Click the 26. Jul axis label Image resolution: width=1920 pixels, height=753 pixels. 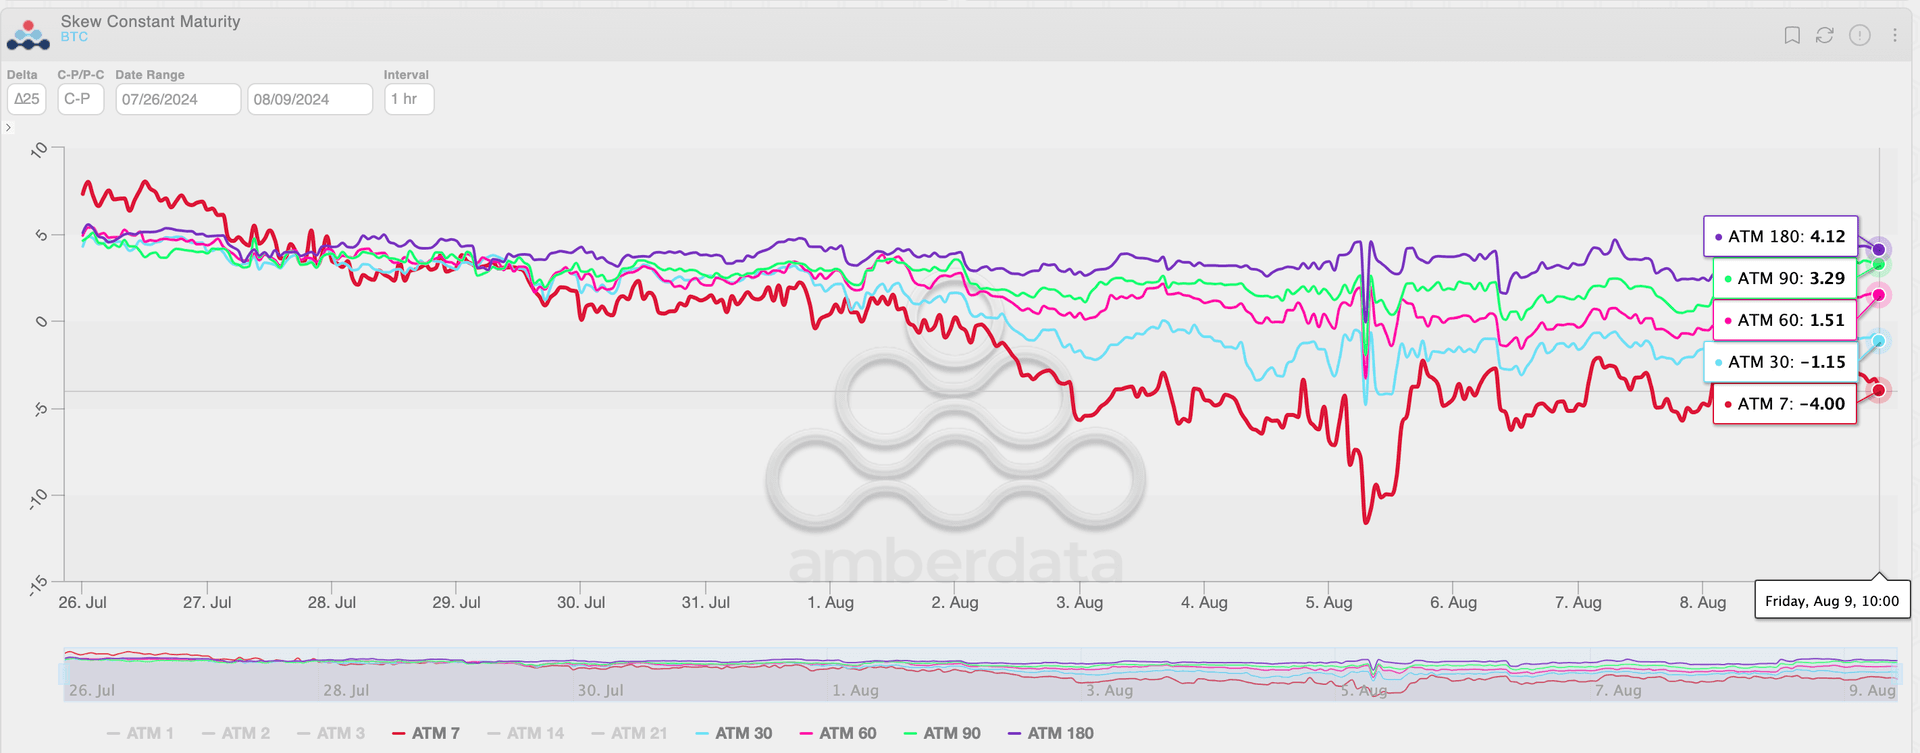82,602
